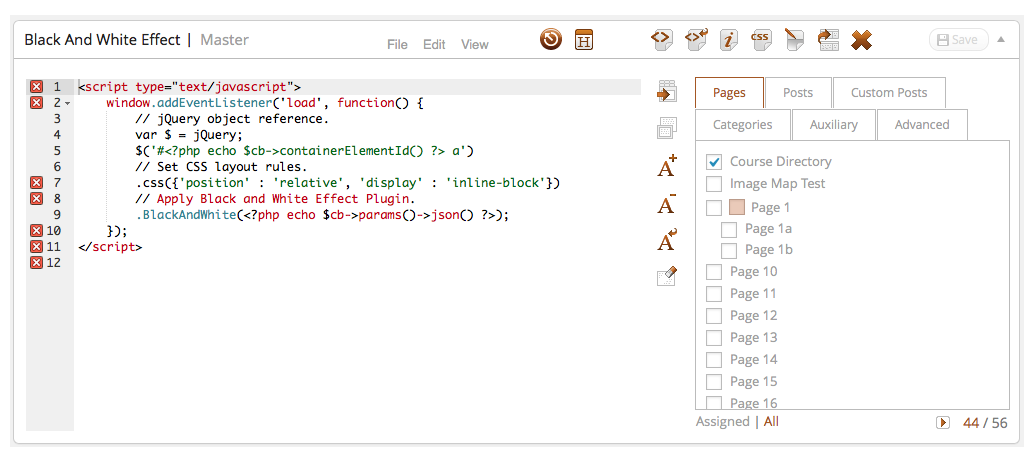Click the Save button
The height and width of the screenshot is (462, 1034).
point(959,40)
